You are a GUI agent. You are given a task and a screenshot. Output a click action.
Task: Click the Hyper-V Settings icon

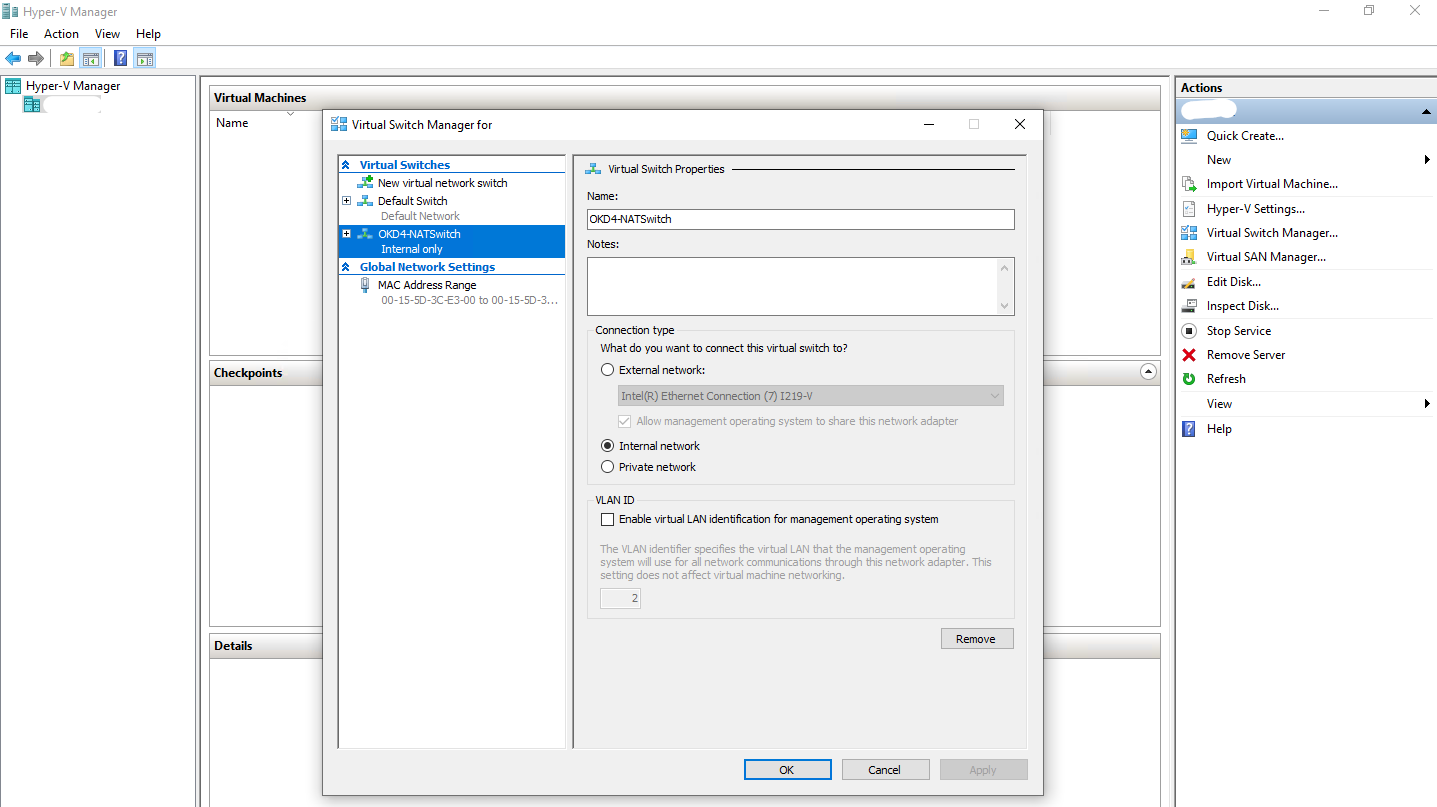1189,209
